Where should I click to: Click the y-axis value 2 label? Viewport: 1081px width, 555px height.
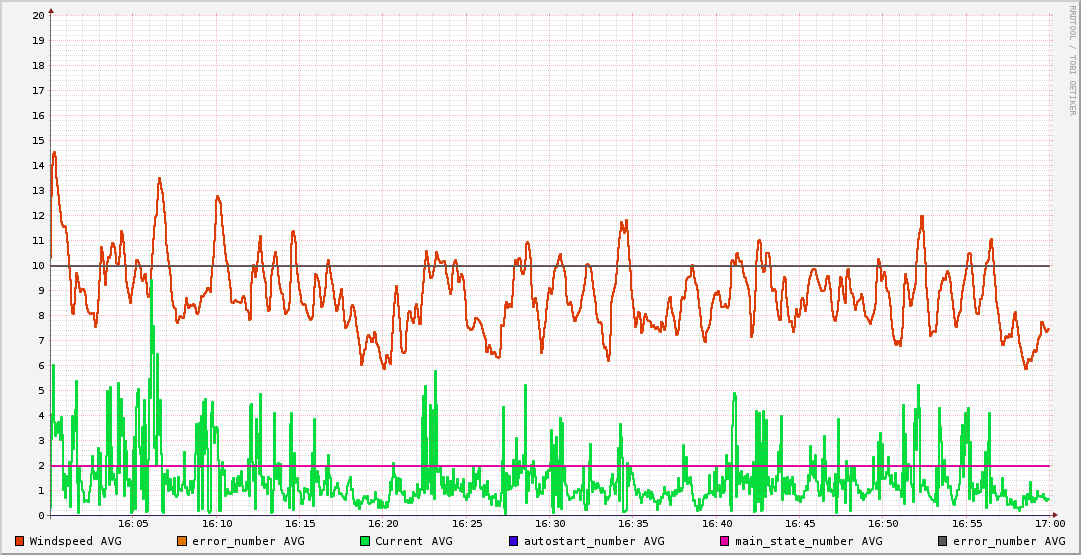(41, 466)
